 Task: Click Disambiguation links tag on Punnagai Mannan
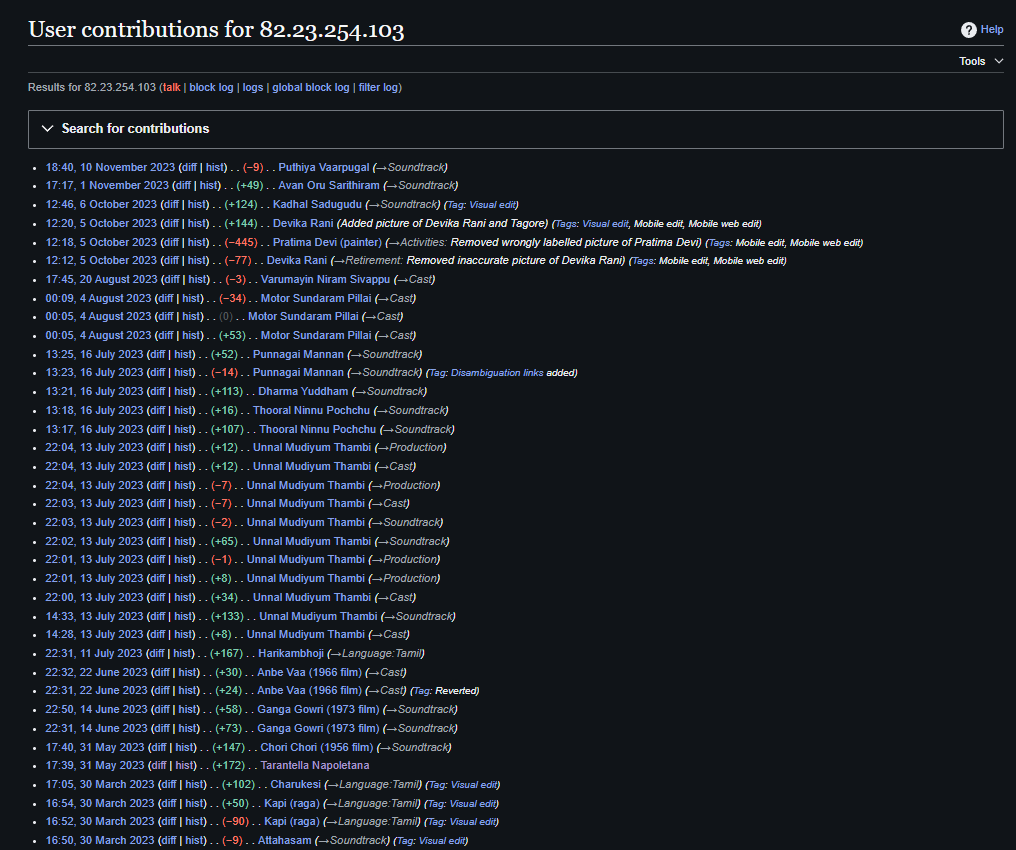click(497, 373)
